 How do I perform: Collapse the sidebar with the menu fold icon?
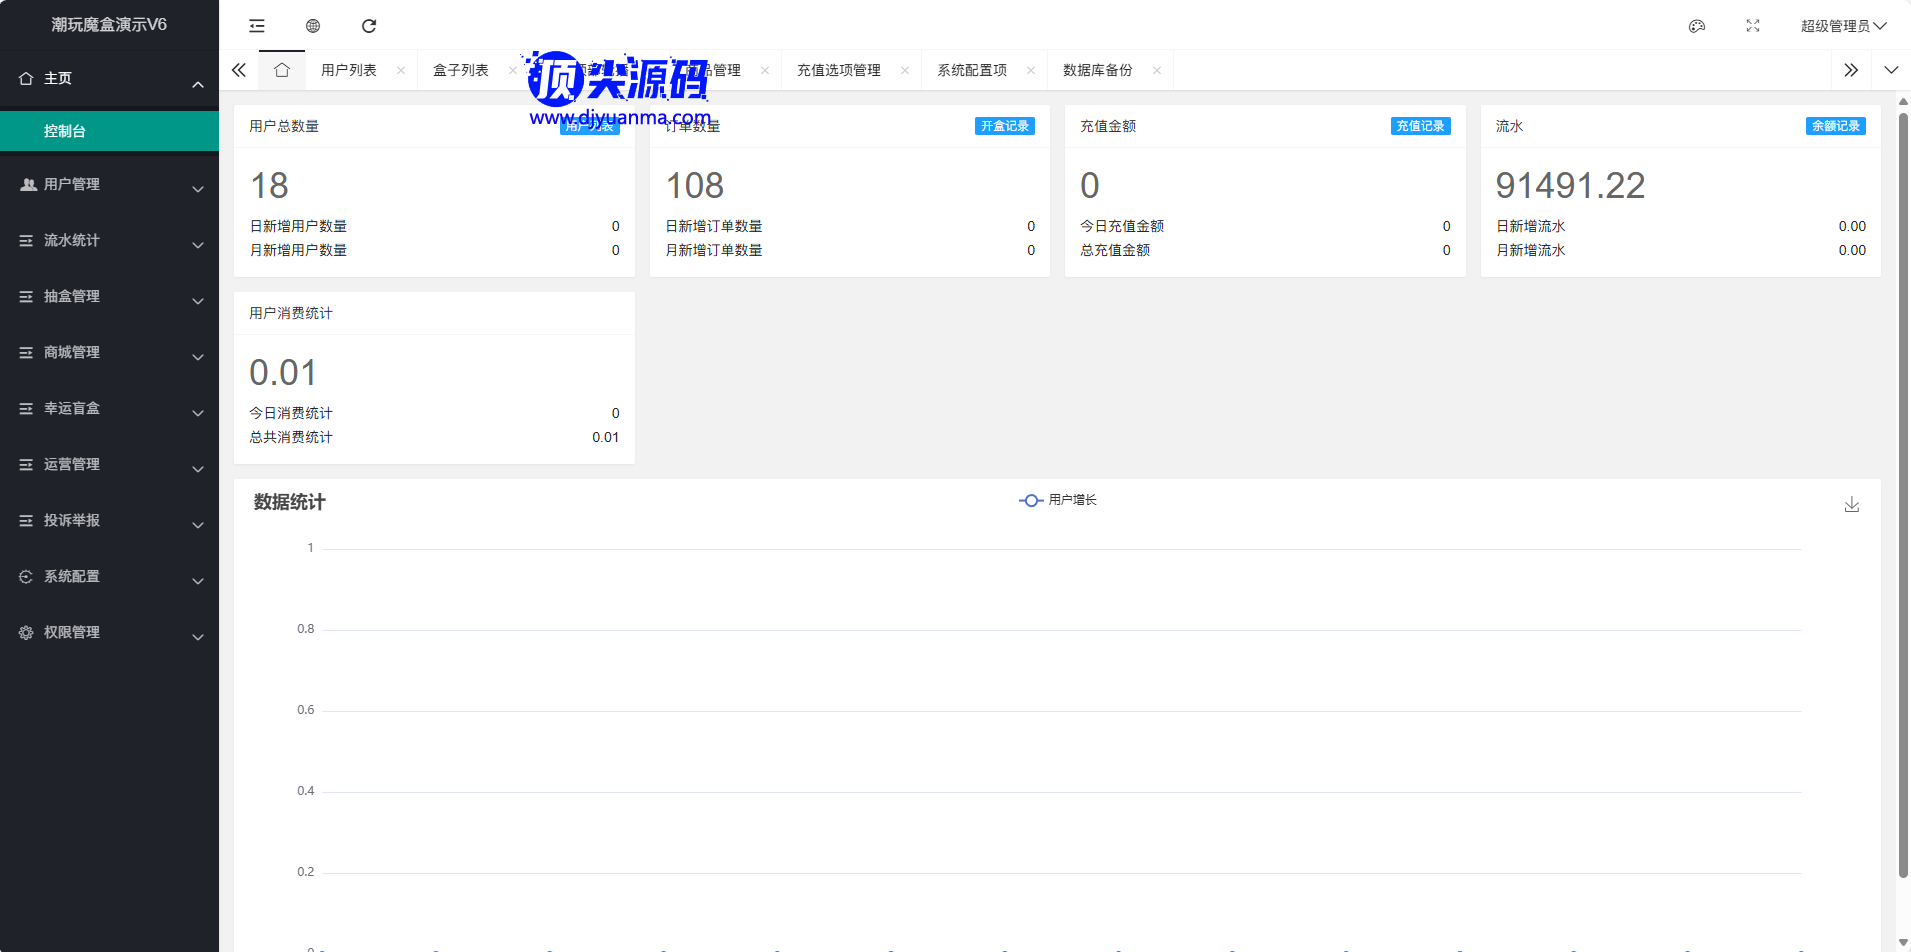(257, 26)
